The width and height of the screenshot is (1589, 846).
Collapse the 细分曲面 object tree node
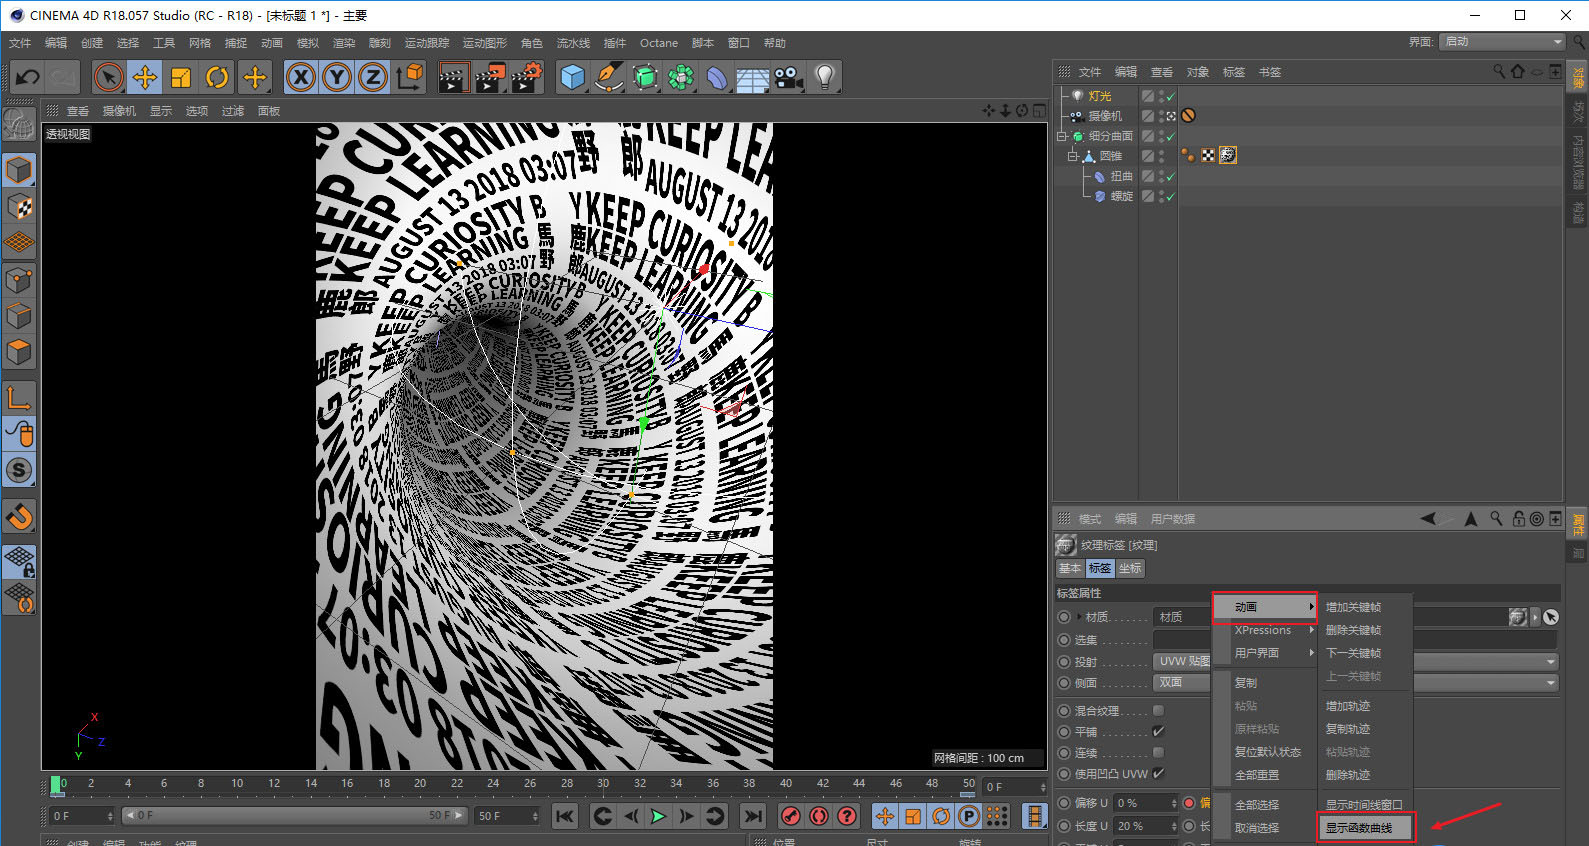click(x=1063, y=136)
